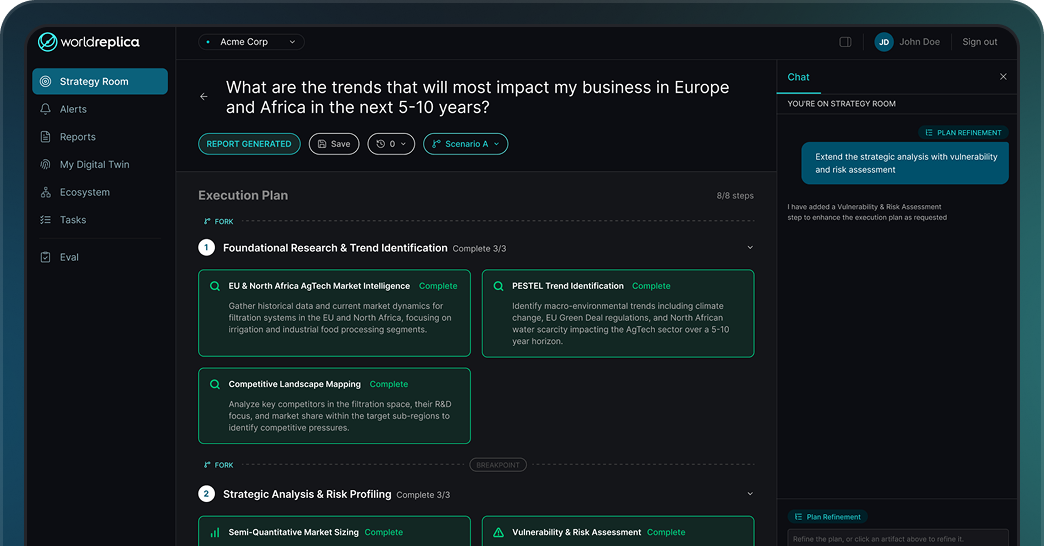
Task: Click the Tasks checklist icon
Action: [45, 220]
